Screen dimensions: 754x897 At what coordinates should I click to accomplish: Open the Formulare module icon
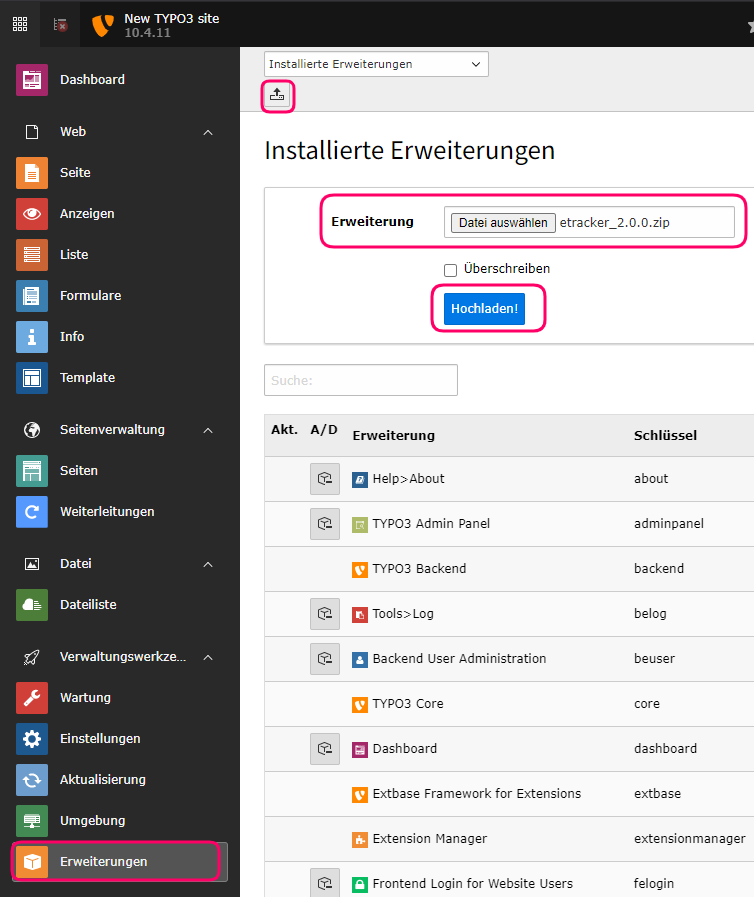pyautogui.click(x=32, y=296)
